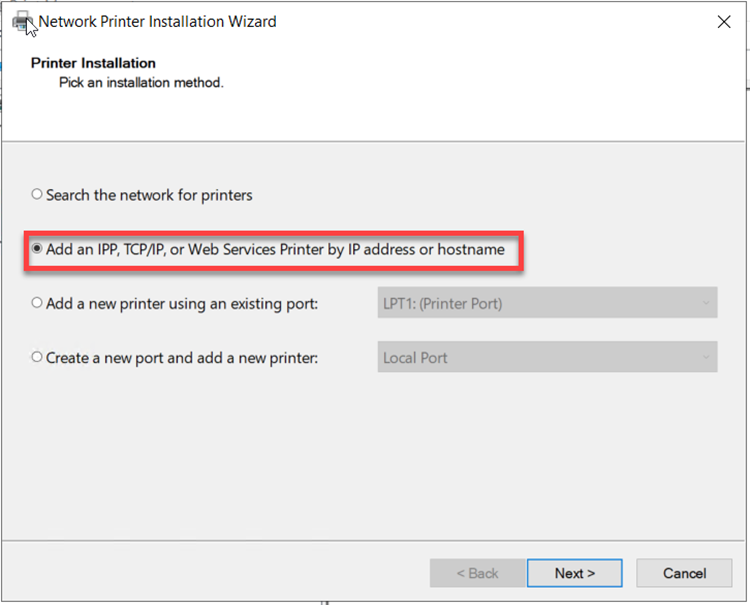
Task: Click the Create a new port label text
Action: point(182,357)
